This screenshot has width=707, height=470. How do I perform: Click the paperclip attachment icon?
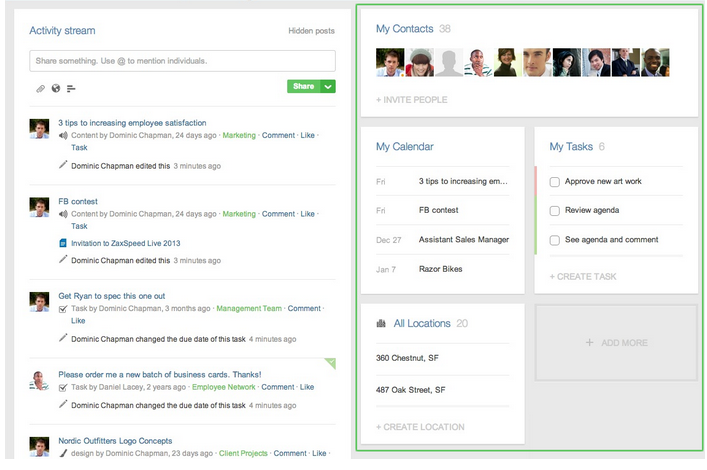[x=41, y=89]
